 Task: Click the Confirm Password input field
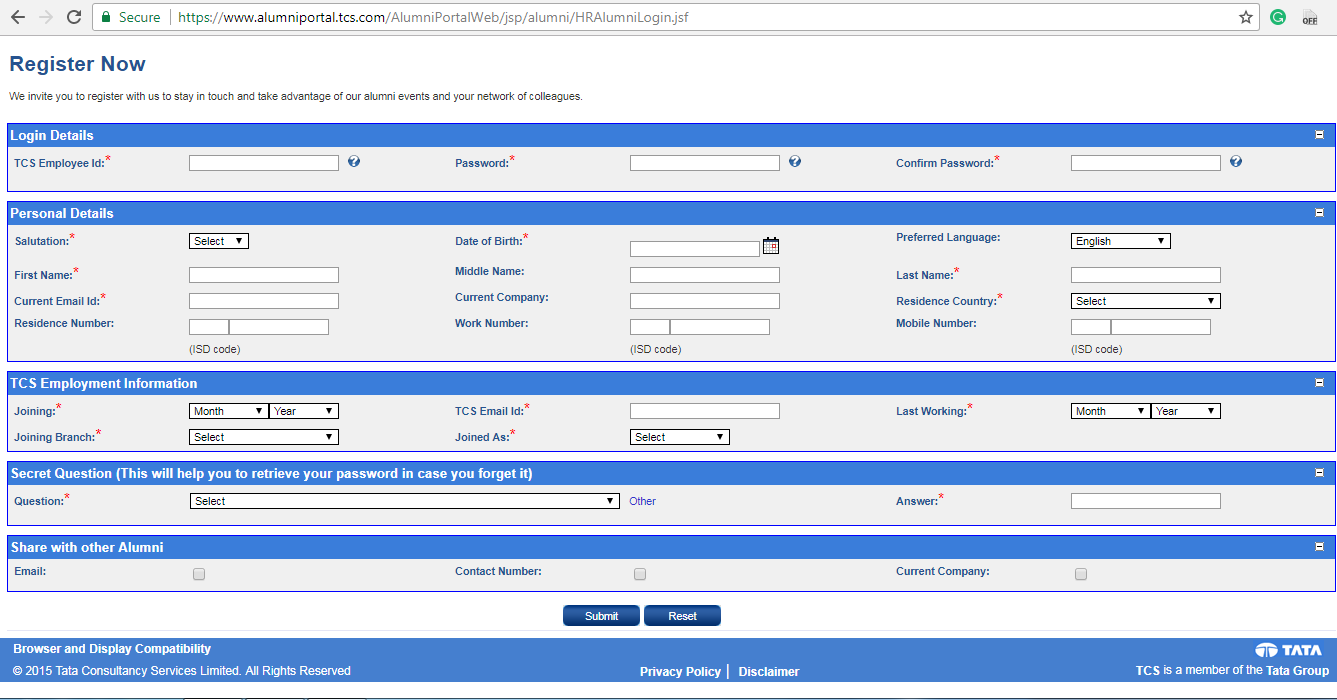coord(1146,163)
